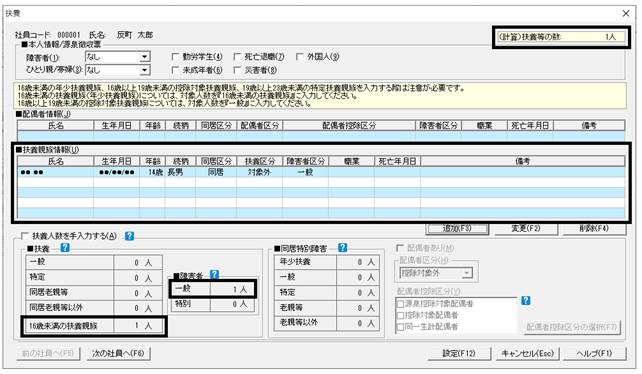Viewport: 642px width, 374px height.
Task: Check 扶養人数を手入力する(A) checkbox
Action: (x=25, y=236)
